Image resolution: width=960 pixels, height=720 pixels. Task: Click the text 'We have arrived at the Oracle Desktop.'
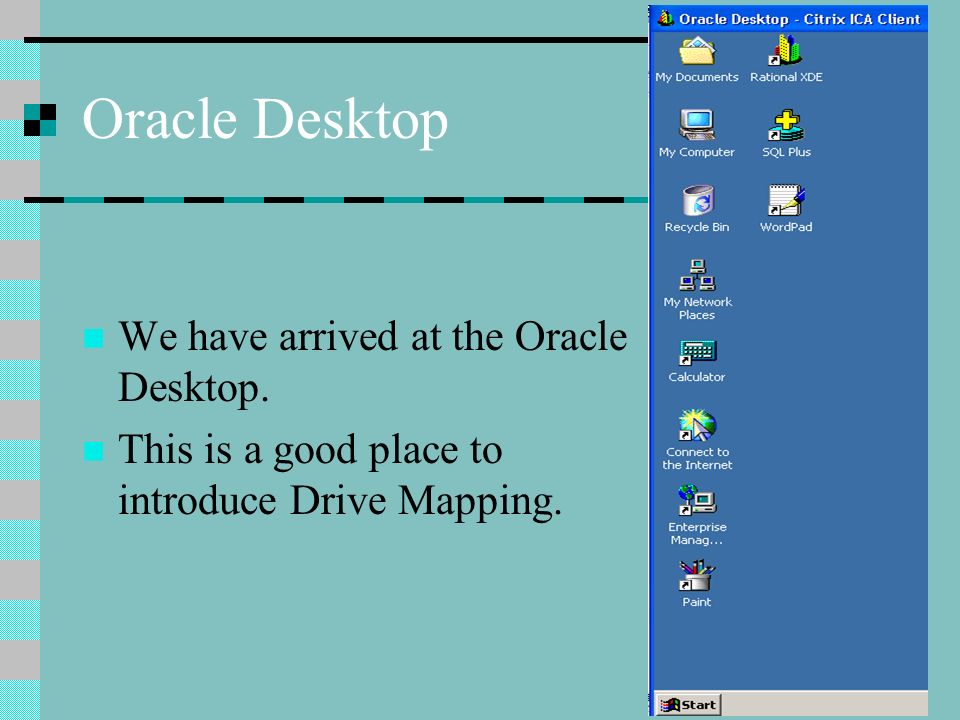coord(373,361)
